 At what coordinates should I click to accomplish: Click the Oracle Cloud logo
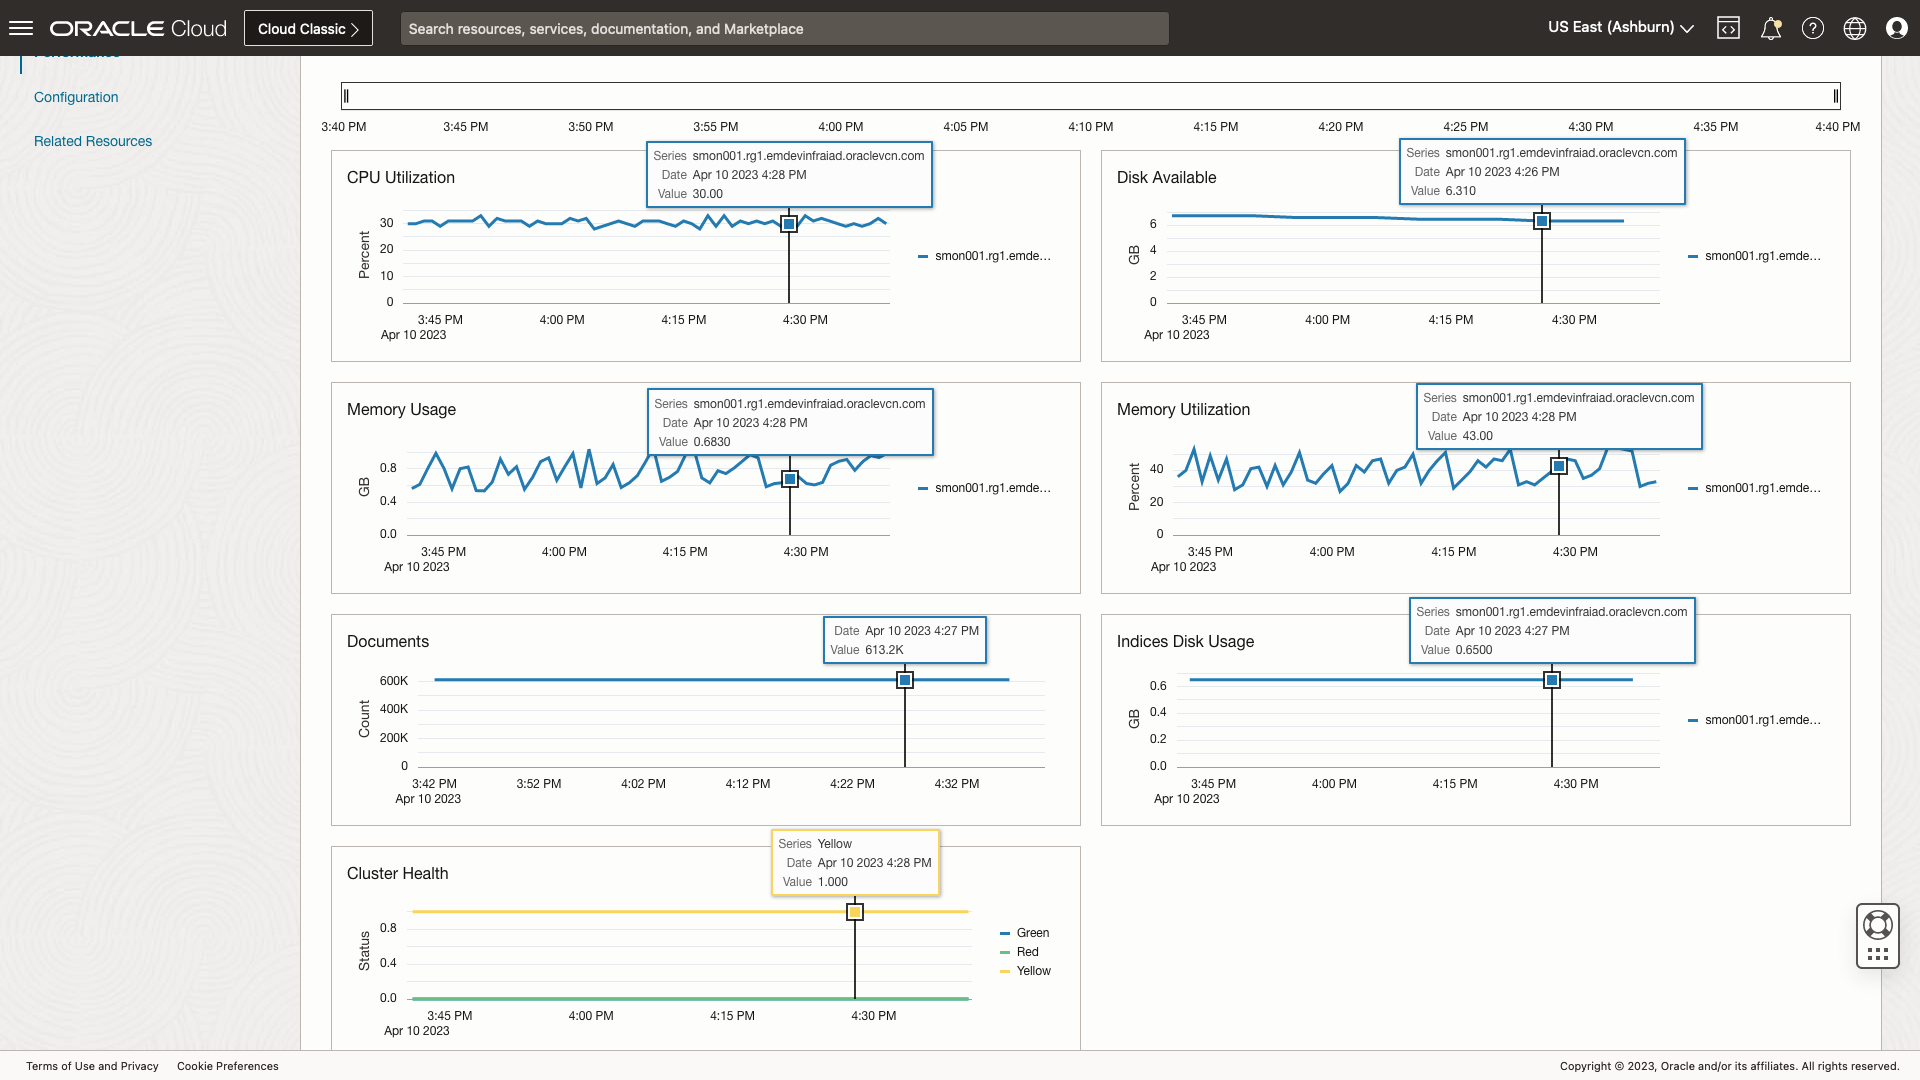(138, 28)
